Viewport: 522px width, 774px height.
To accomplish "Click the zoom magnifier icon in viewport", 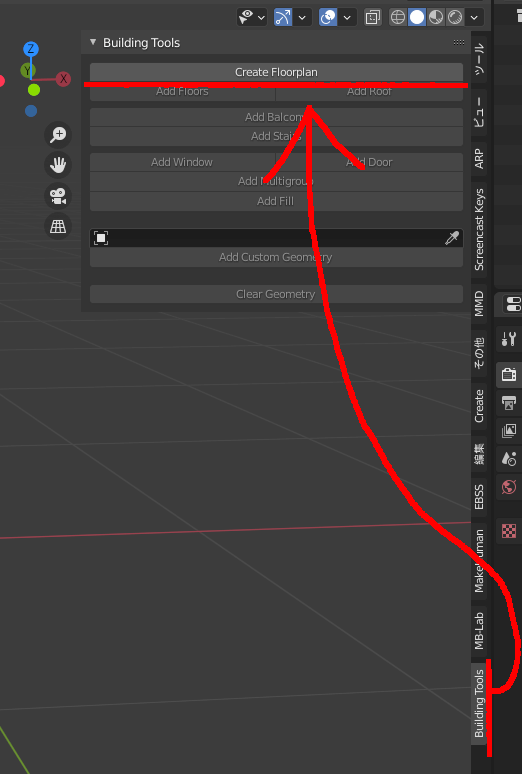I will pos(58,134).
